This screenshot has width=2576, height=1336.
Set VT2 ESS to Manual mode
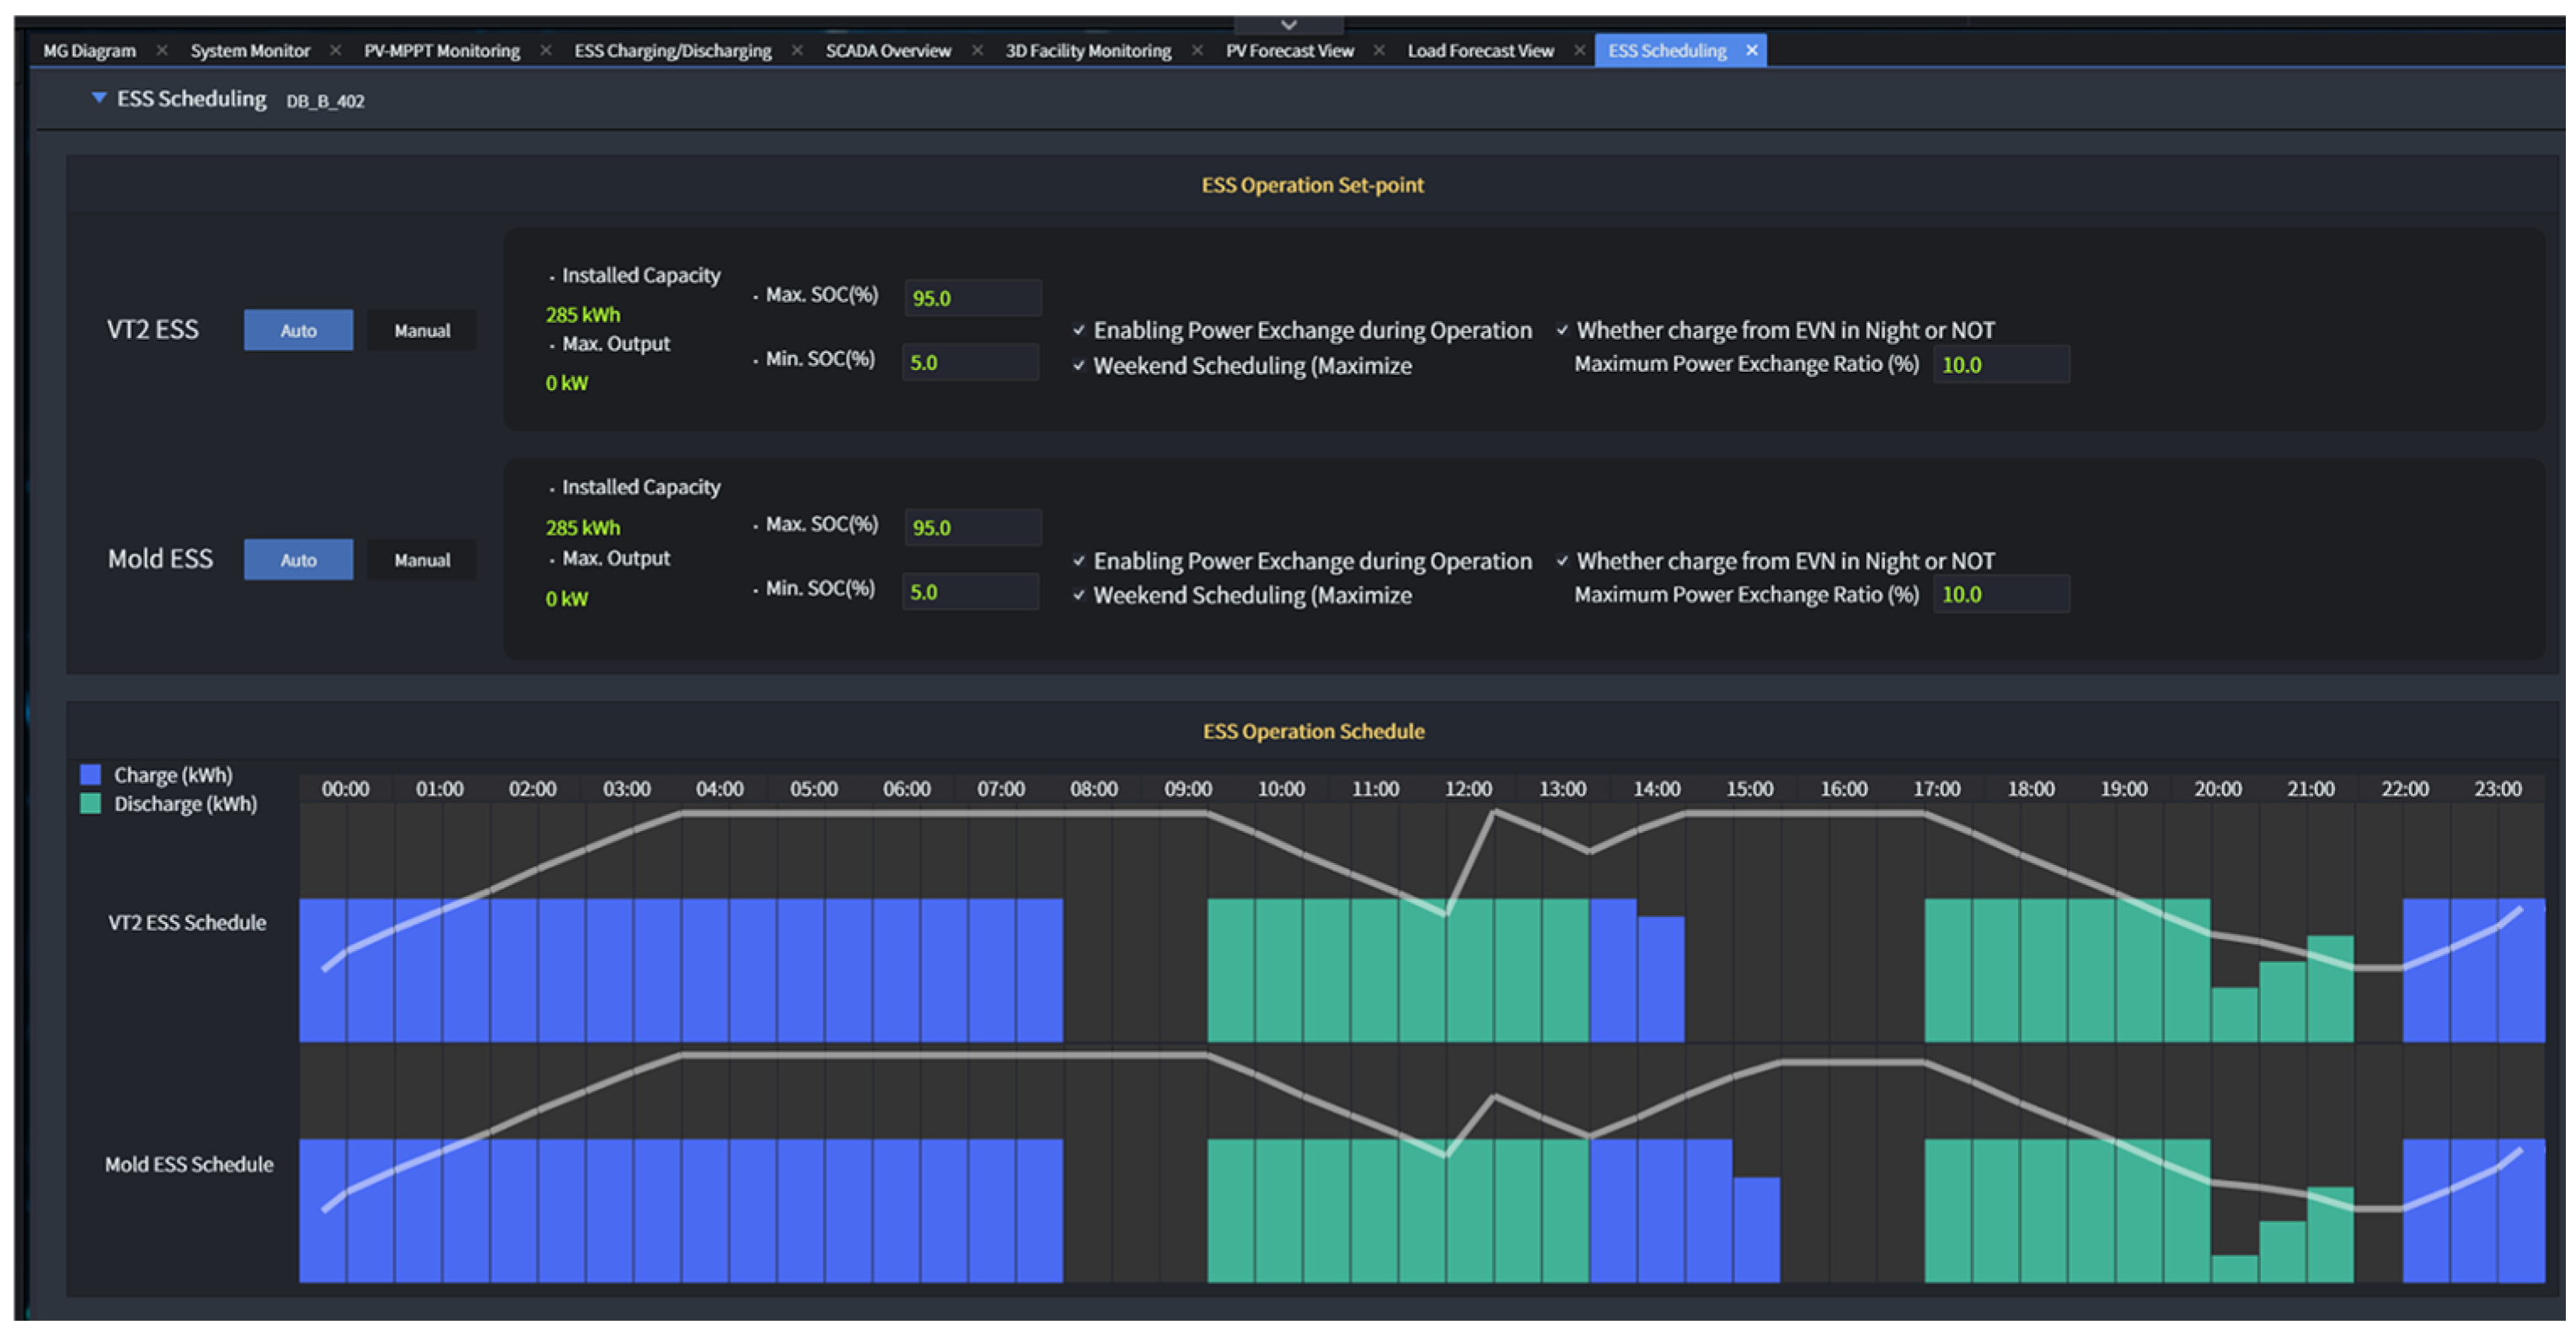(421, 330)
